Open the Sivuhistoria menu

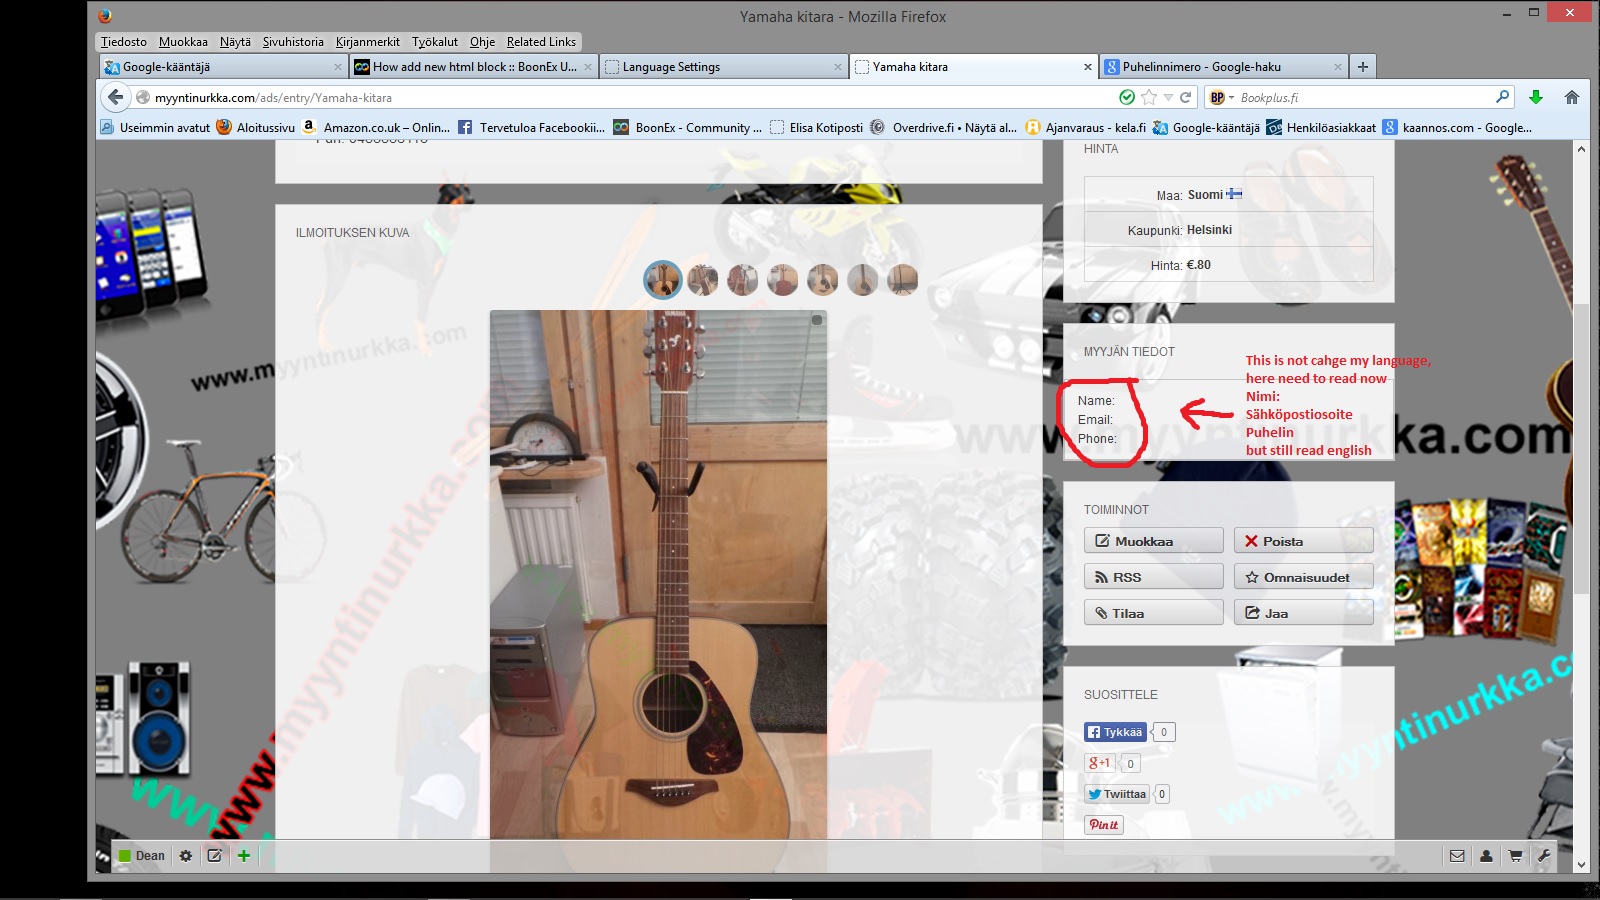tap(293, 42)
